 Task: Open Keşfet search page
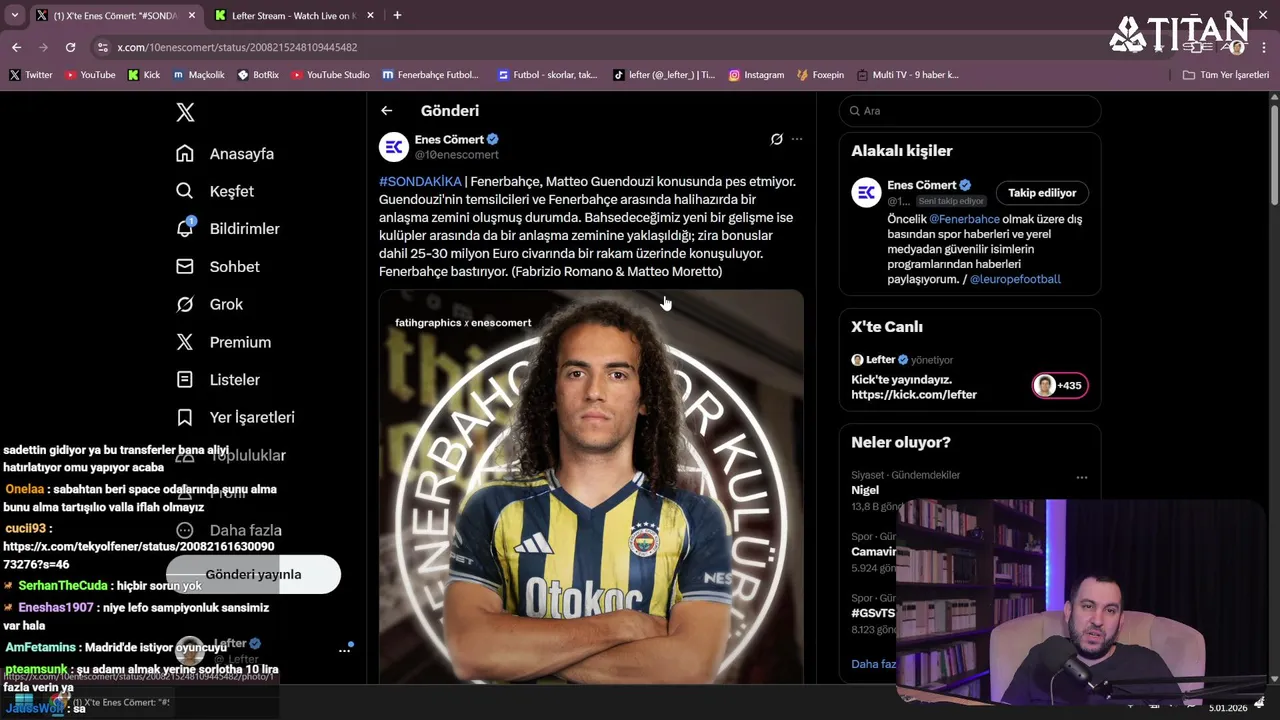click(x=215, y=191)
